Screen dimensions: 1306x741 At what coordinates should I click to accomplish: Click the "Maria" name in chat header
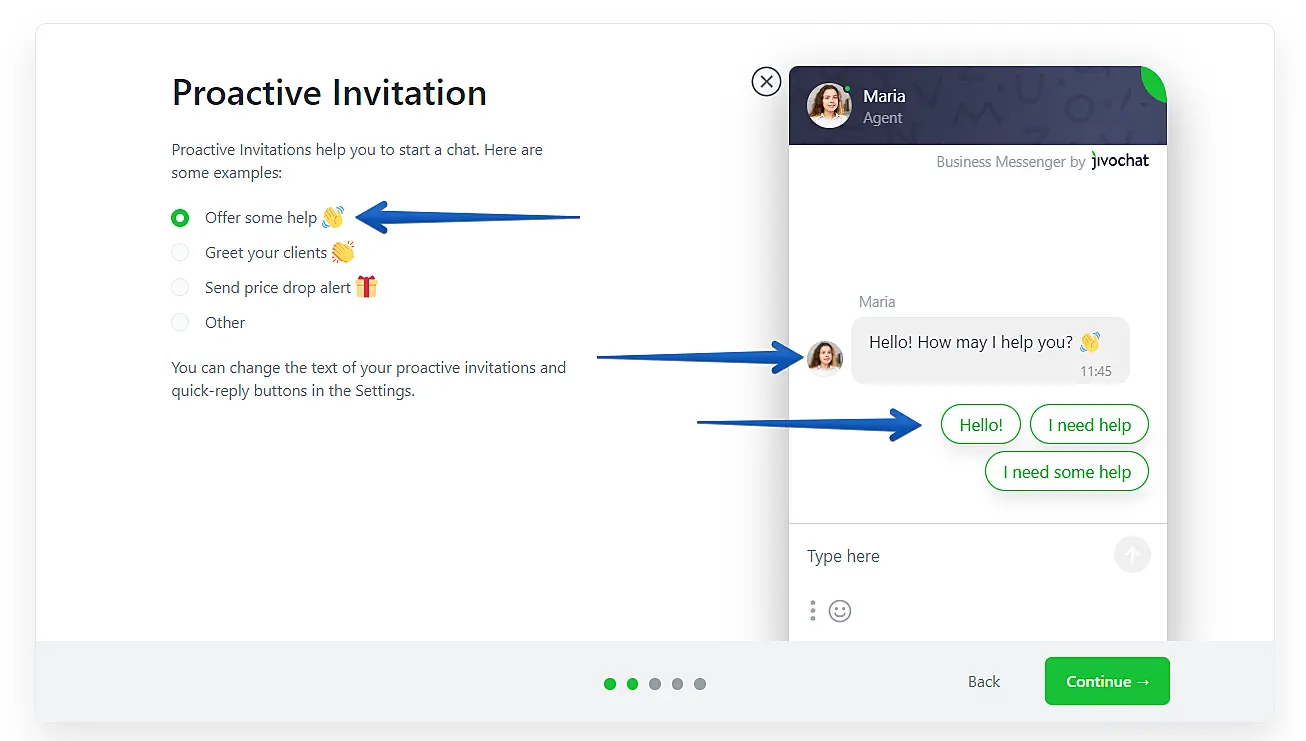tap(884, 96)
